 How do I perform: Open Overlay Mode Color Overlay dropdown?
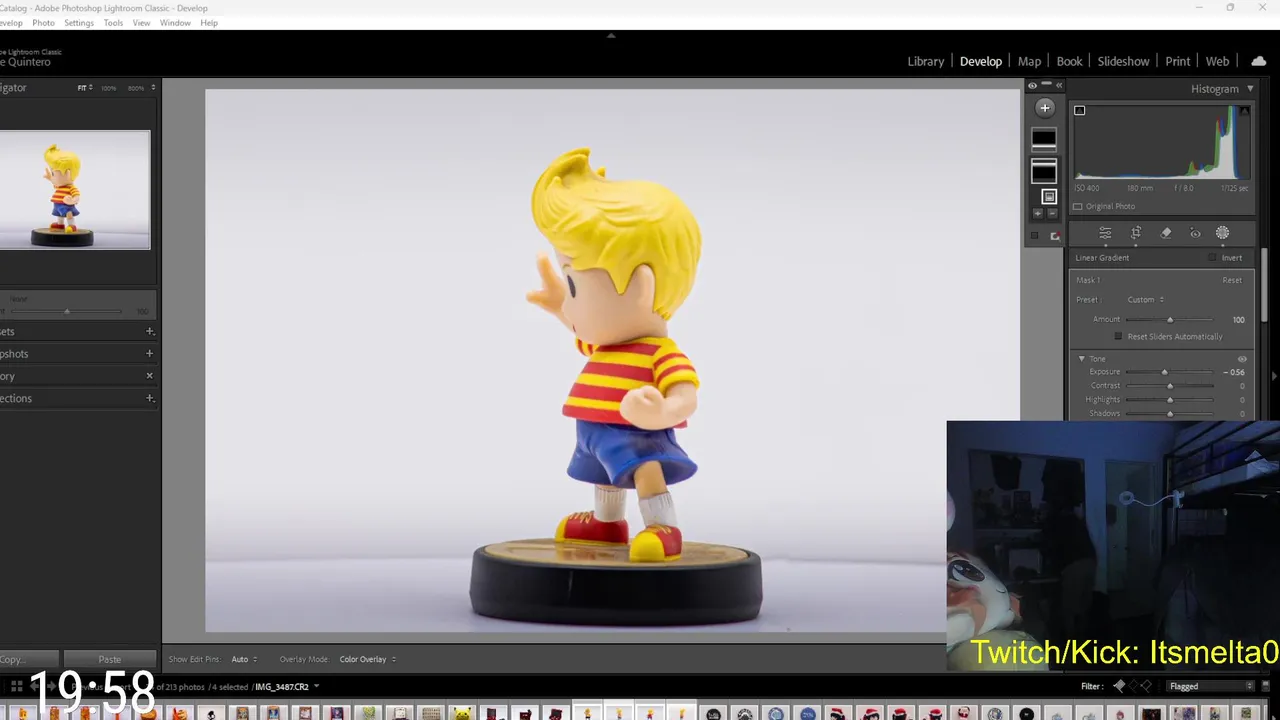[367, 659]
